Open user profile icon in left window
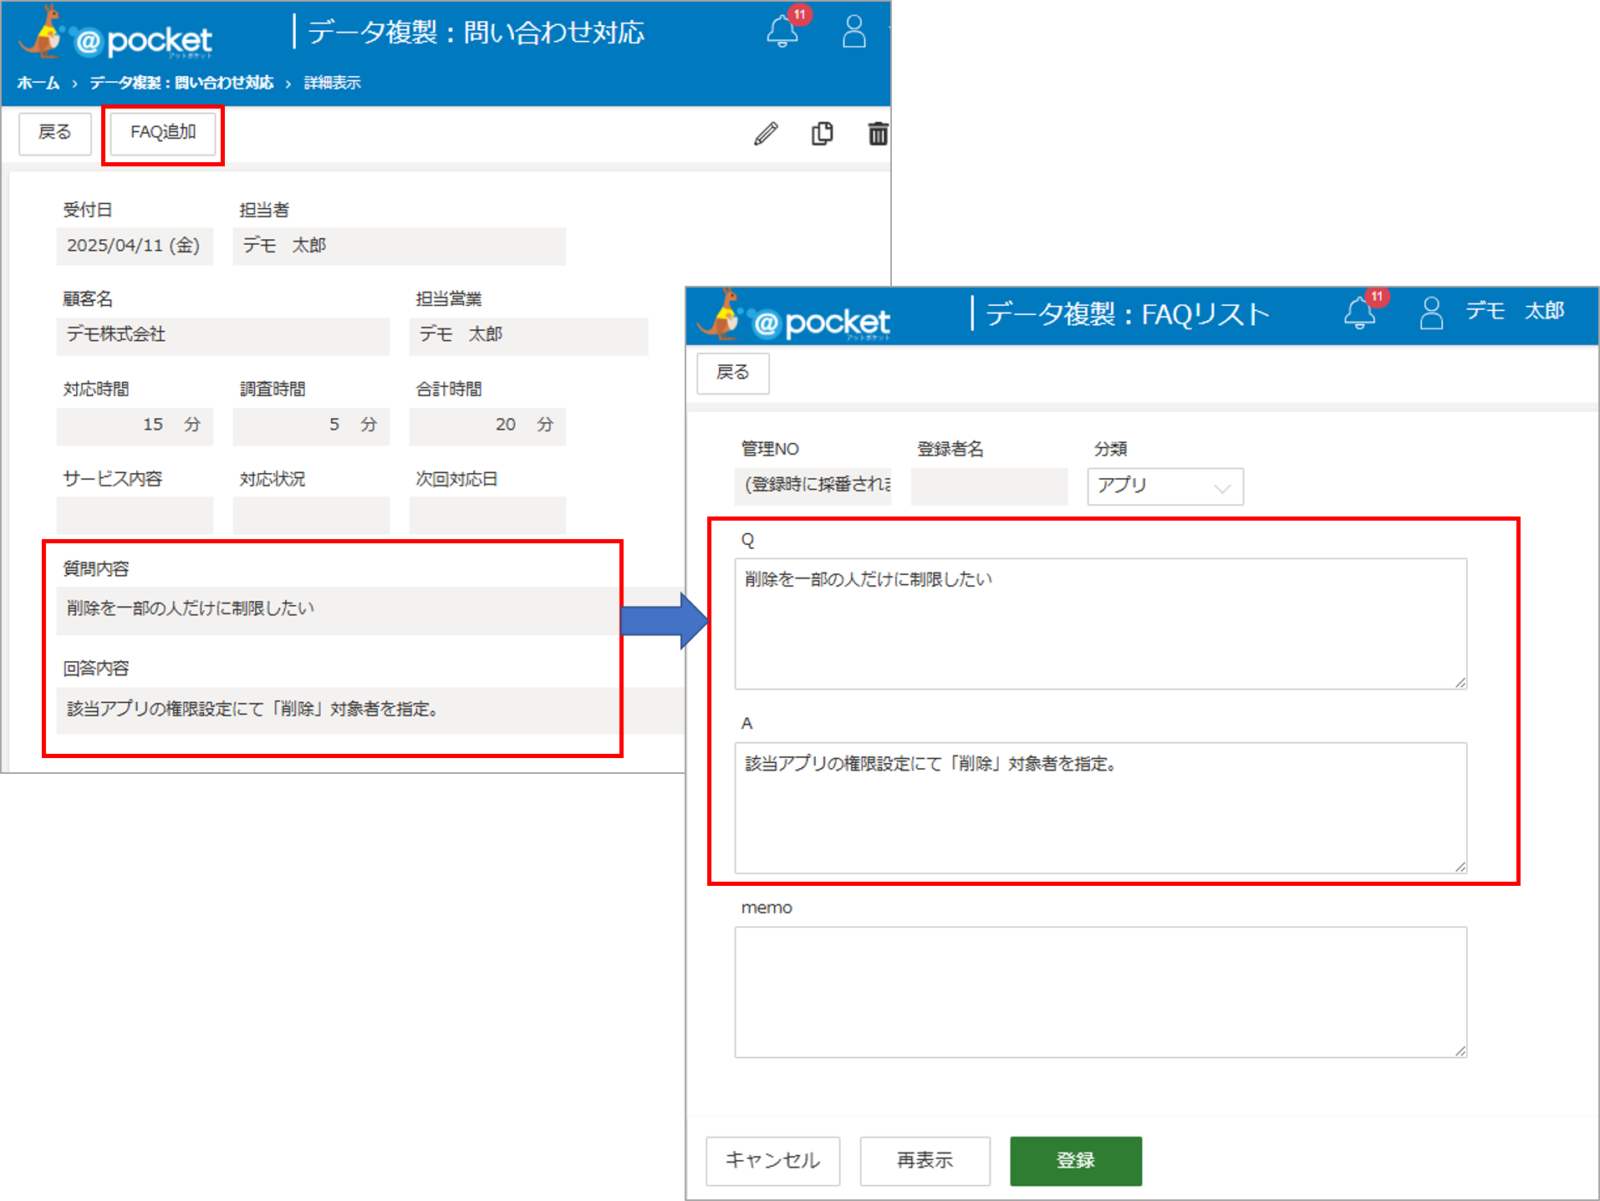The image size is (1600, 1201). point(854,31)
